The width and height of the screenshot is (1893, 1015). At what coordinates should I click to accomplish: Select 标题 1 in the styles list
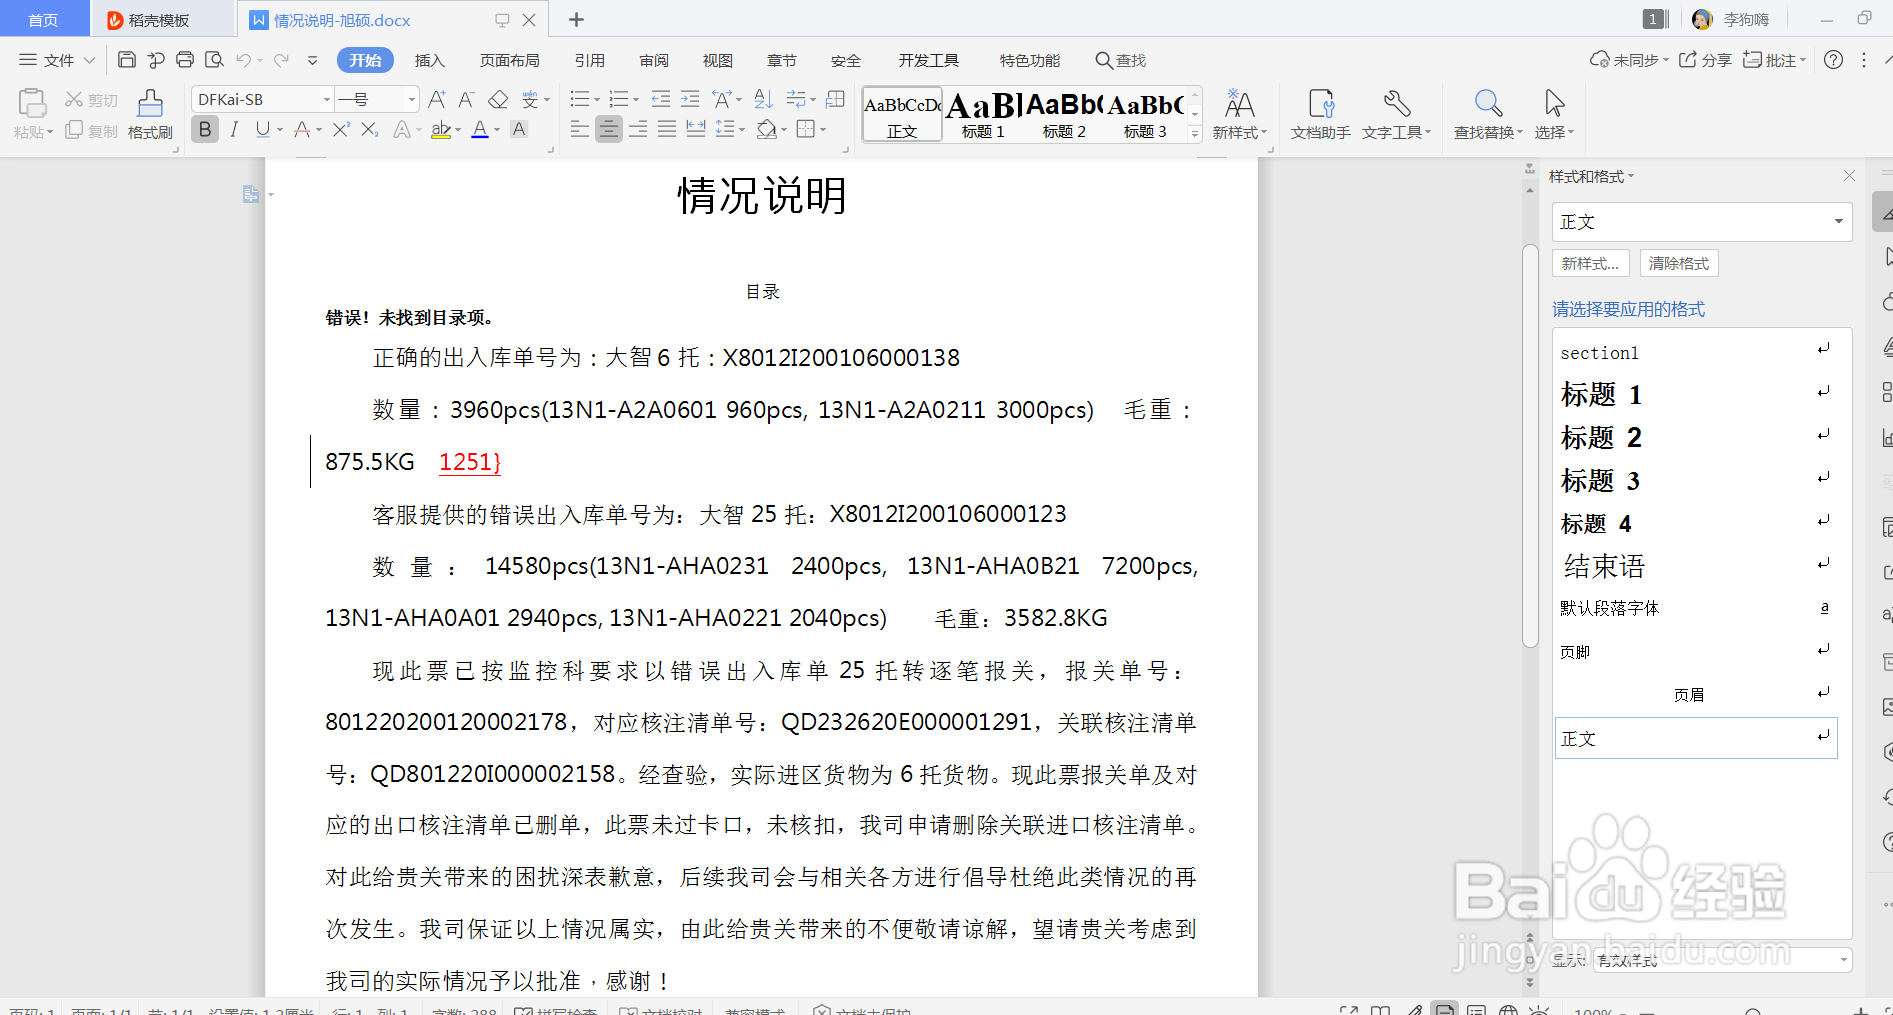1601,394
